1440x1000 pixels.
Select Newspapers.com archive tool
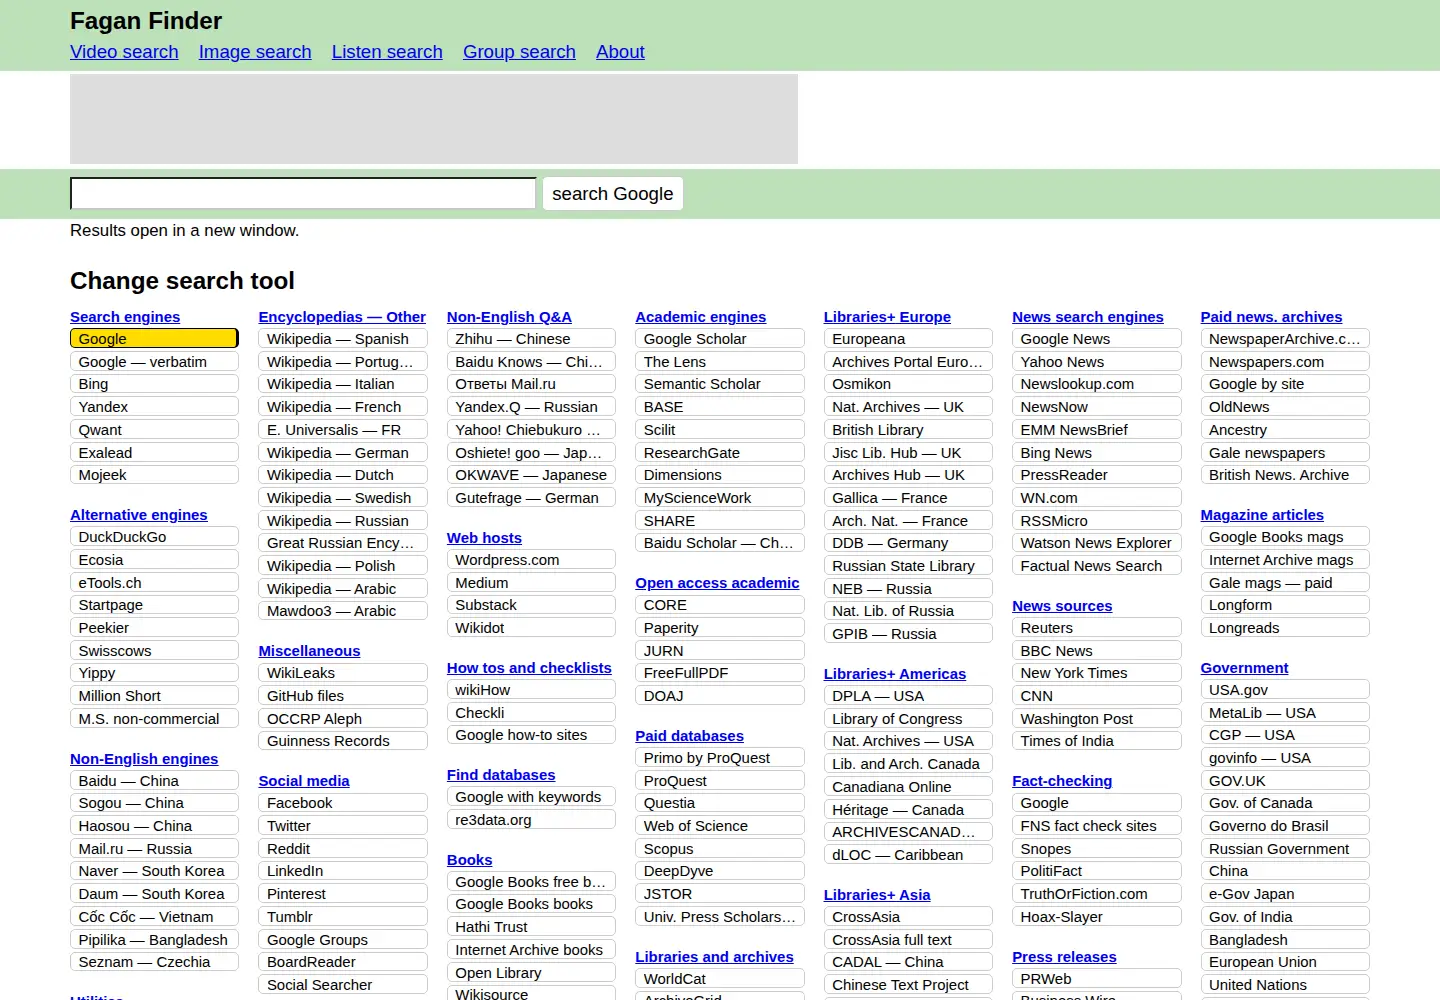(1285, 362)
